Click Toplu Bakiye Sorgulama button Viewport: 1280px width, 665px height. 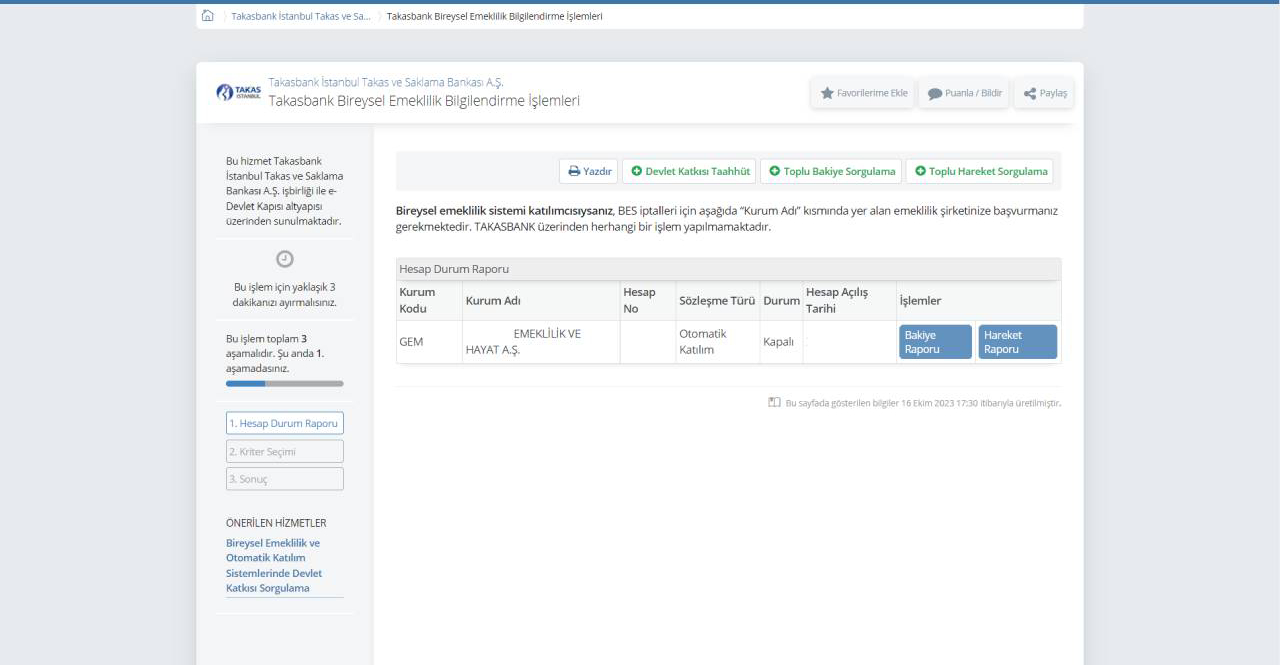coord(831,171)
